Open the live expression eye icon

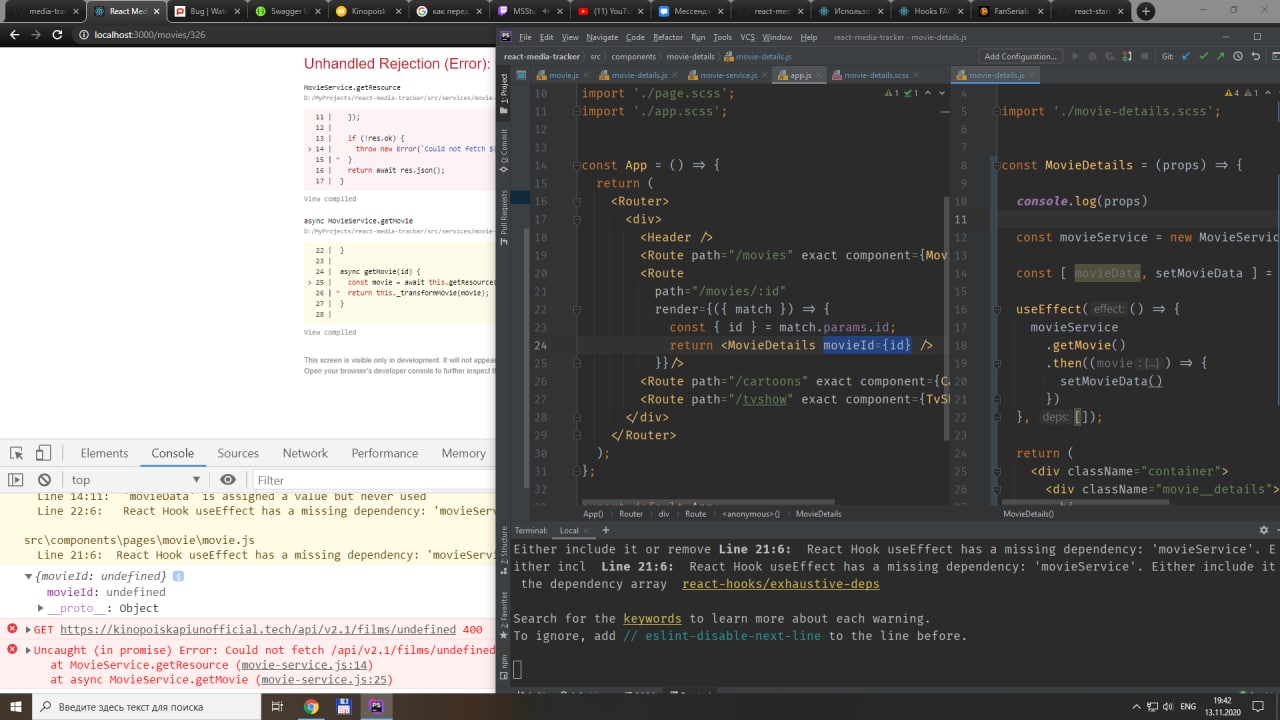(x=228, y=480)
